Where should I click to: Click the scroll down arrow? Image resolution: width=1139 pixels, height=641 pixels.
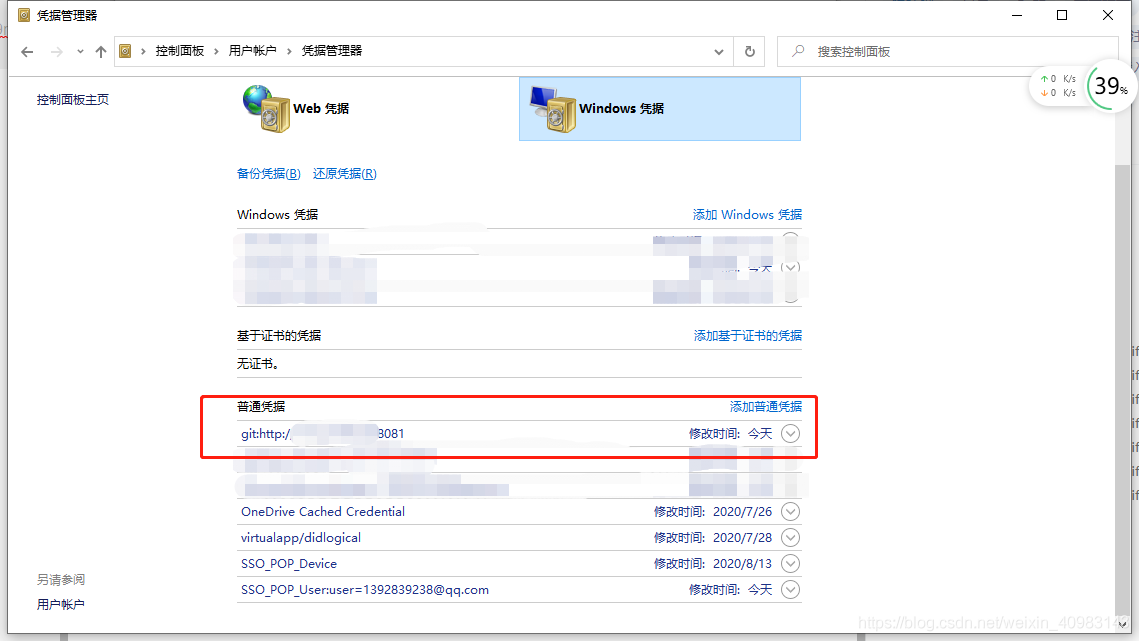point(1122,624)
